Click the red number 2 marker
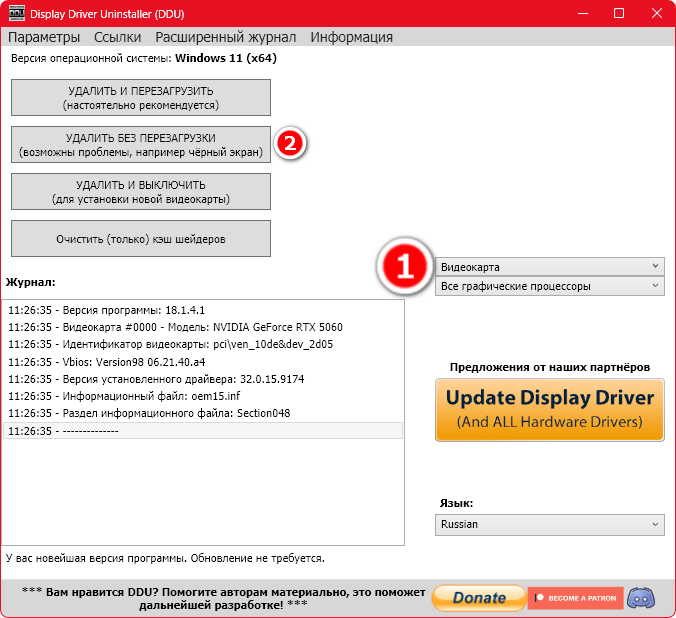Viewport: 676px width, 618px height. 289,144
